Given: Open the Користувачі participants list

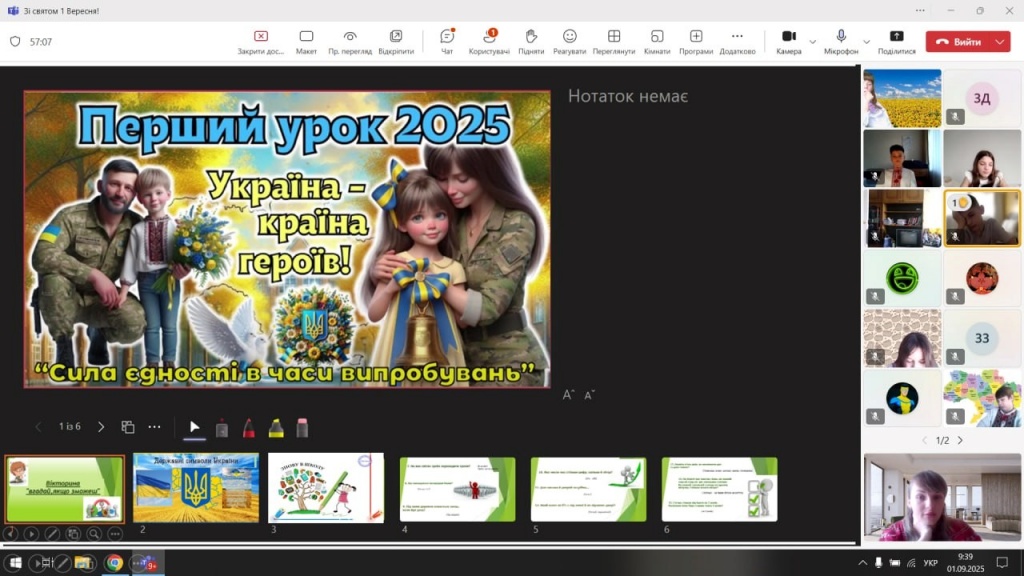Looking at the screenshot, I should [x=489, y=41].
